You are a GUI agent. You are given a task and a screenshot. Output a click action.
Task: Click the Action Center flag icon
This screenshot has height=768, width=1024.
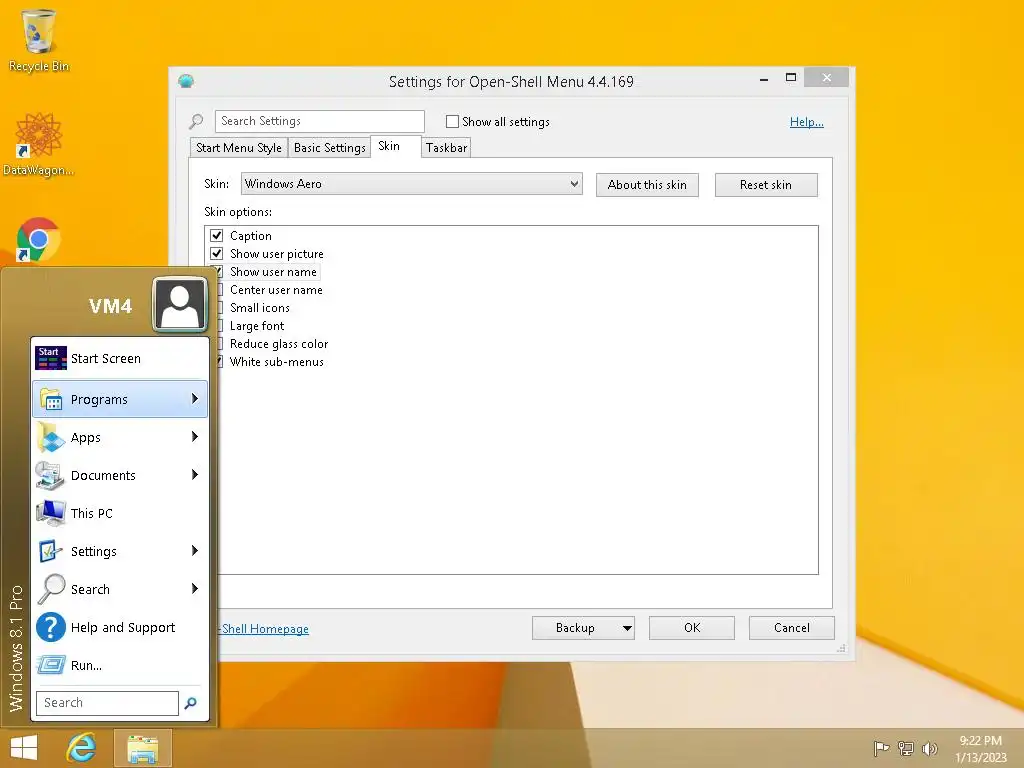point(881,748)
